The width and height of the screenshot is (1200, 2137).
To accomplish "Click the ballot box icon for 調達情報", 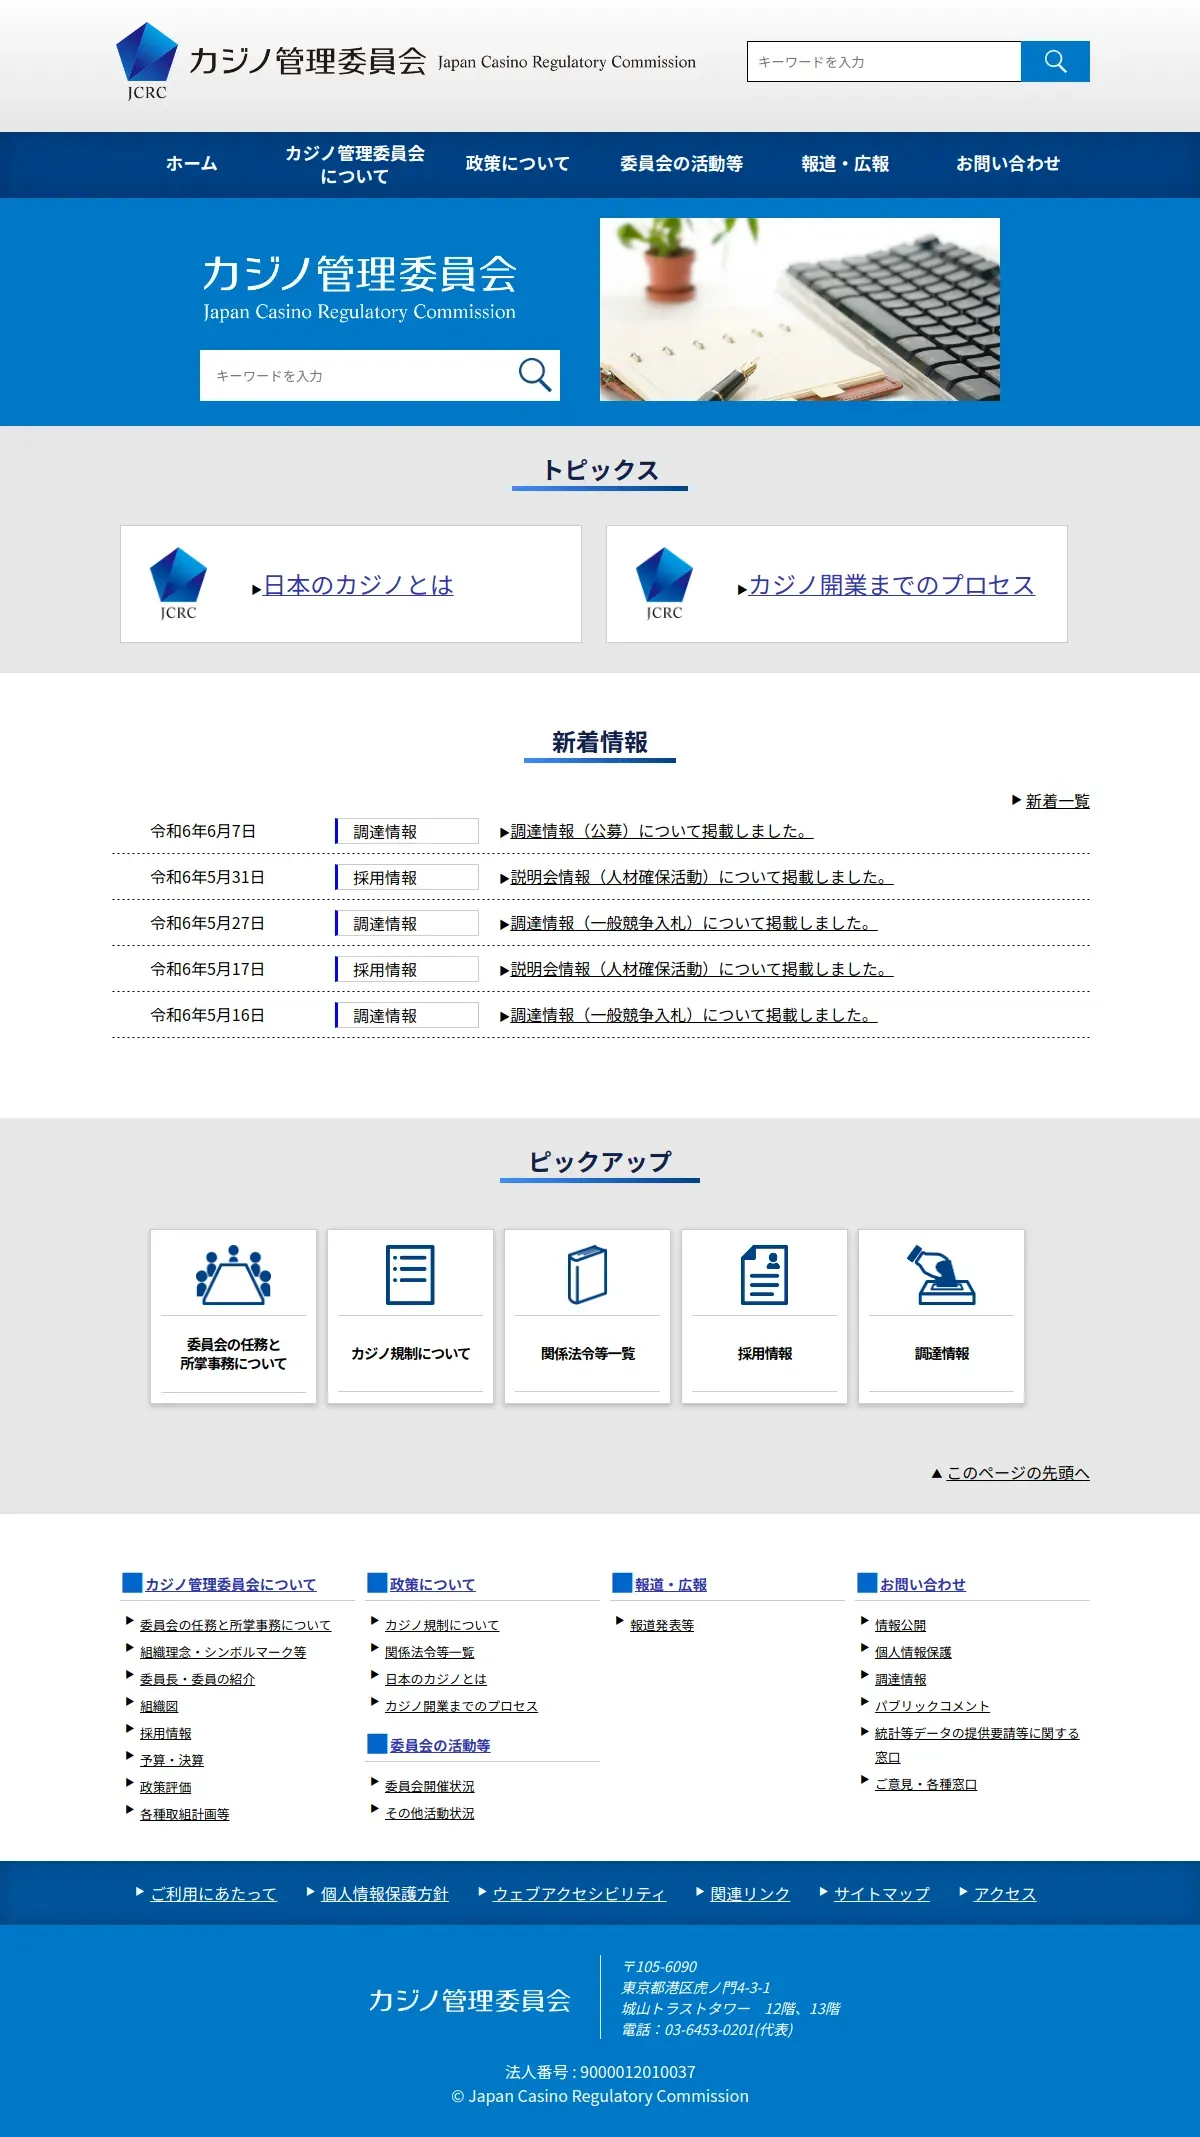I will point(941,1274).
